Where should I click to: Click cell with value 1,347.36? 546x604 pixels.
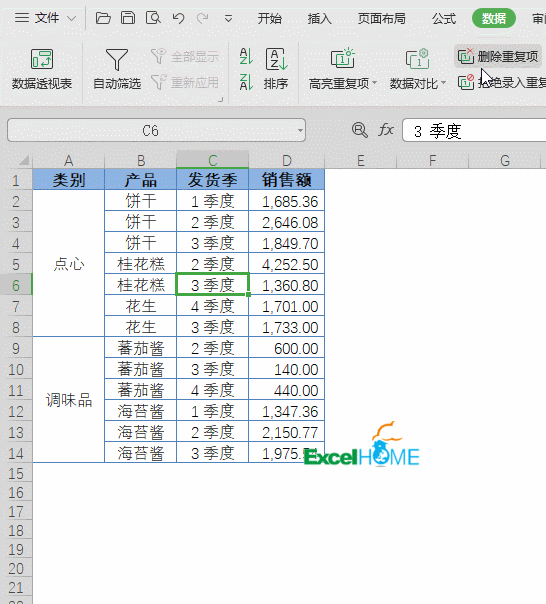[x=287, y=411]
